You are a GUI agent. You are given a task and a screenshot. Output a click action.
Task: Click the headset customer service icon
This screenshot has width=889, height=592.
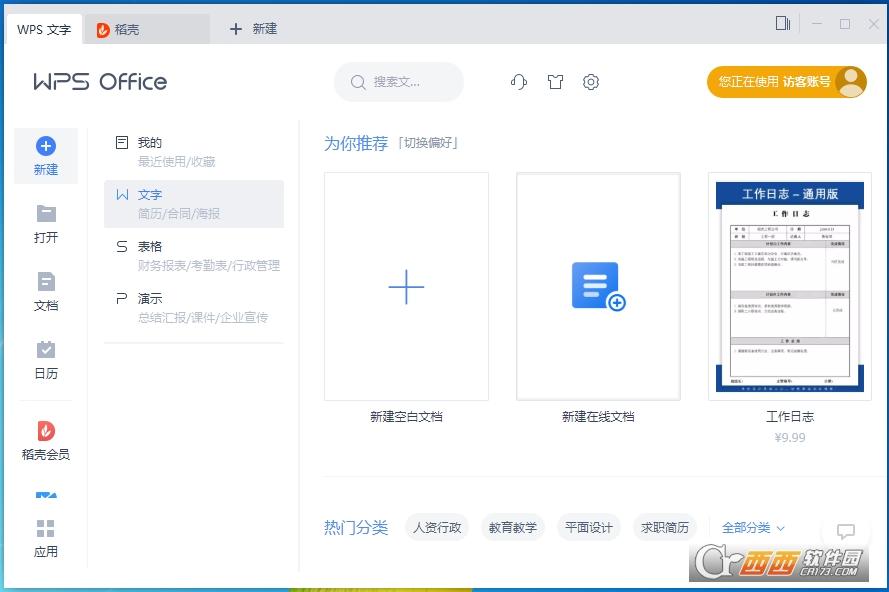click(x=519, y=82)
